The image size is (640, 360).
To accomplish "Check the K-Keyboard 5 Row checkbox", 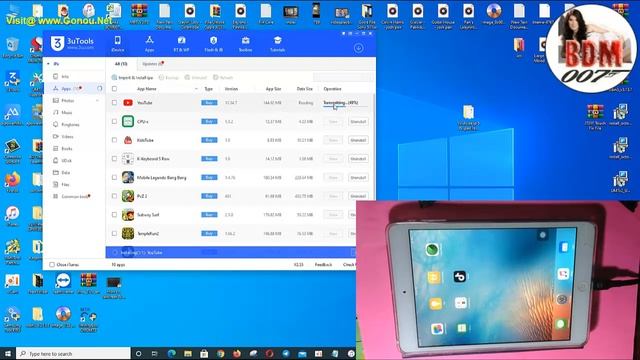I will pyautogui.click(x=114, y=159).
